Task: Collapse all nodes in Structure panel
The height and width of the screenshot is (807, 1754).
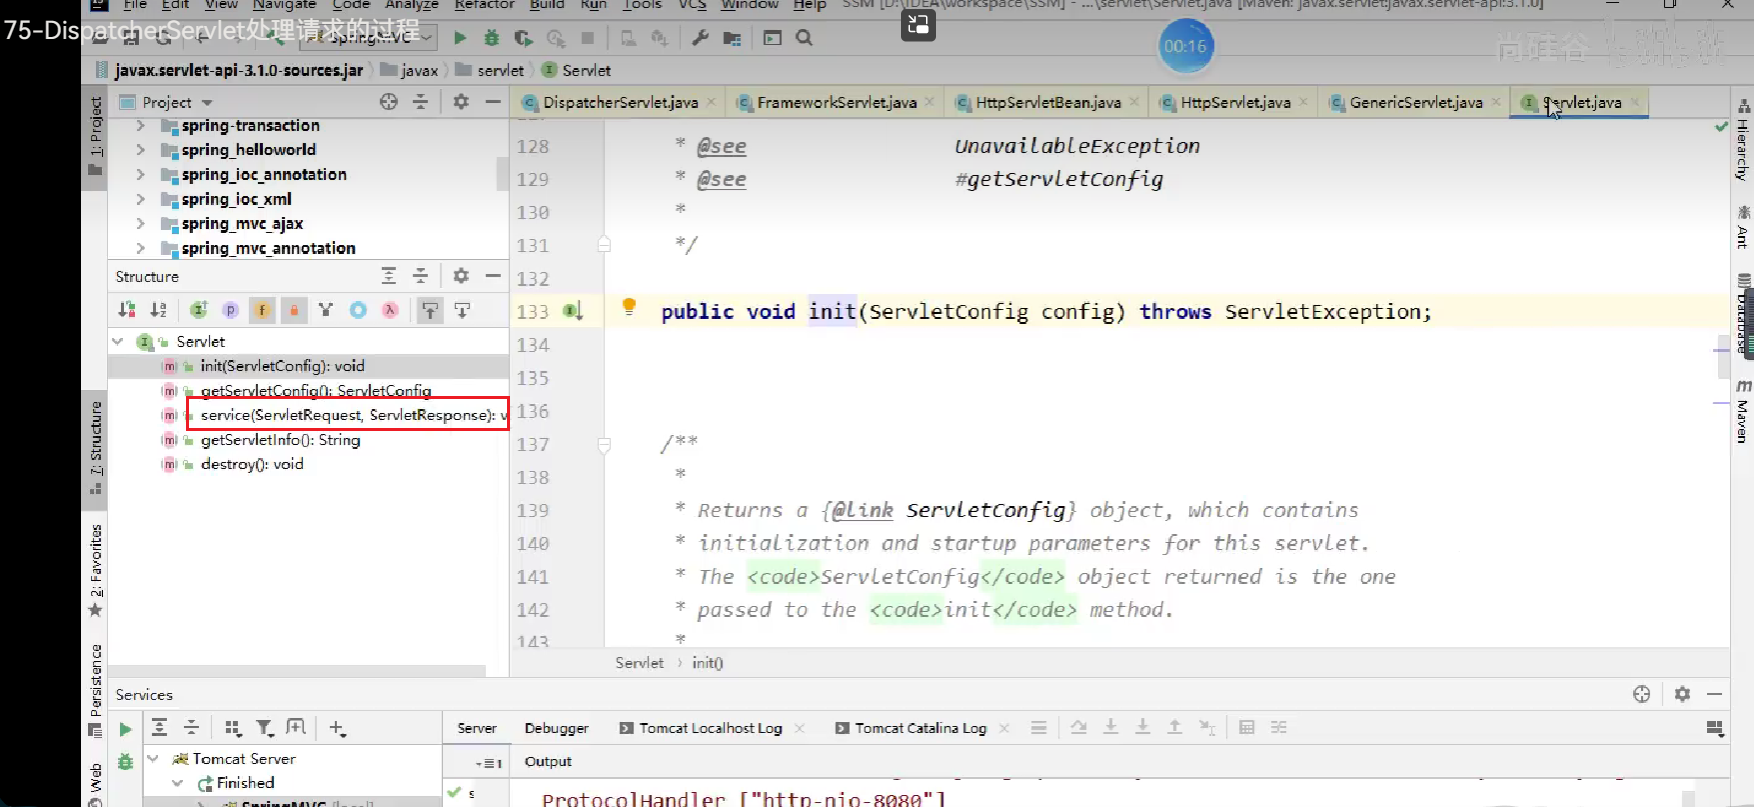Action: (x=420, y=276)
